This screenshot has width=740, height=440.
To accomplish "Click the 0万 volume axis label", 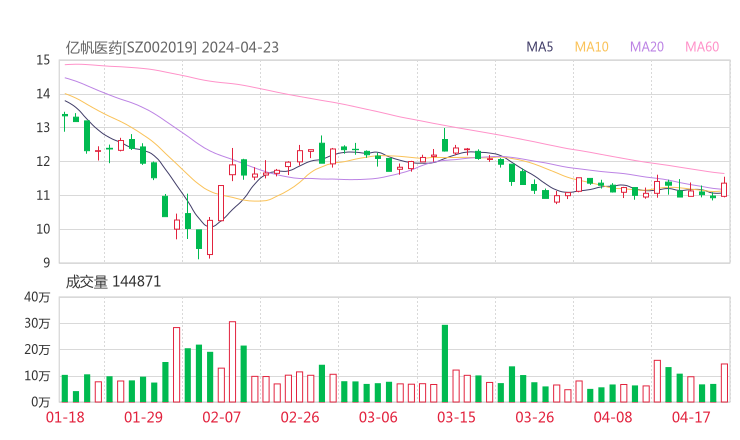I will tap(40, 402).
